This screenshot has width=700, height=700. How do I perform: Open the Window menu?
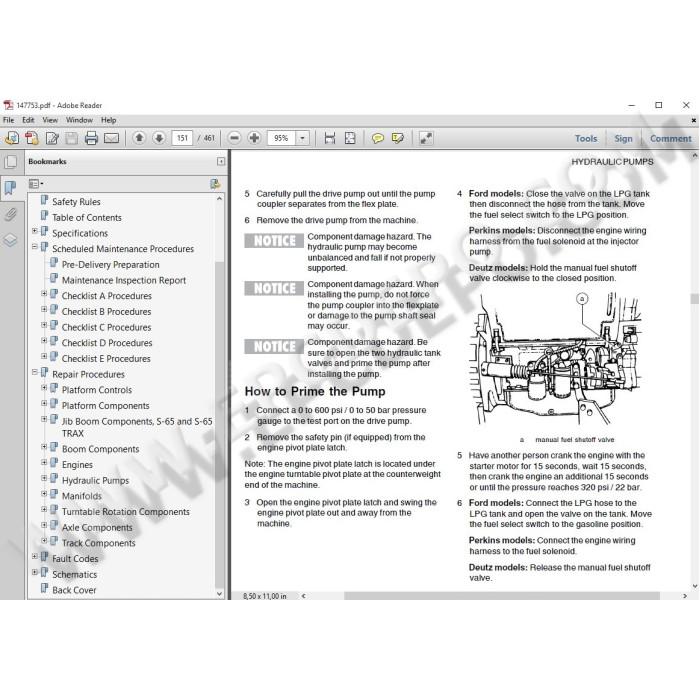tap(79, 120)
